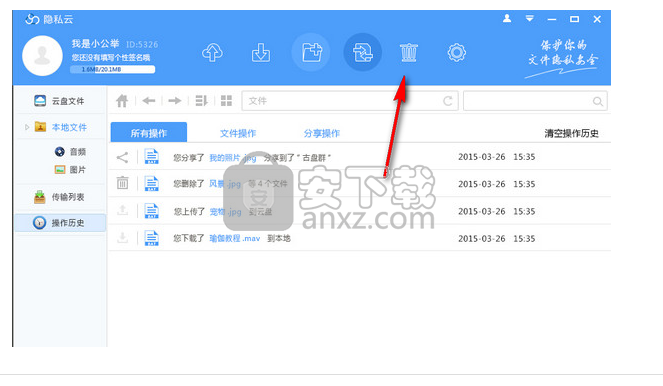This screenshot has width=663, height=386.
Task: Click username 我是小公举
Action: (x=95, y=44)
